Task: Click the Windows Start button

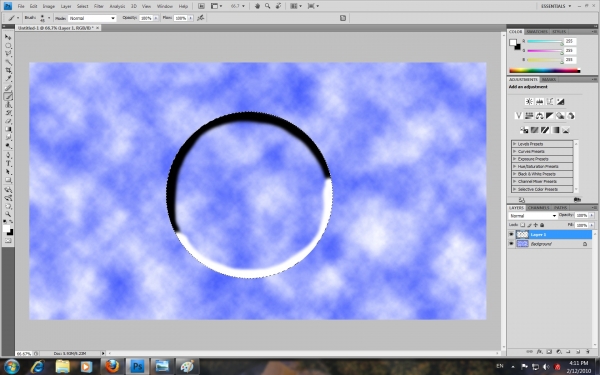Action: 11,366
